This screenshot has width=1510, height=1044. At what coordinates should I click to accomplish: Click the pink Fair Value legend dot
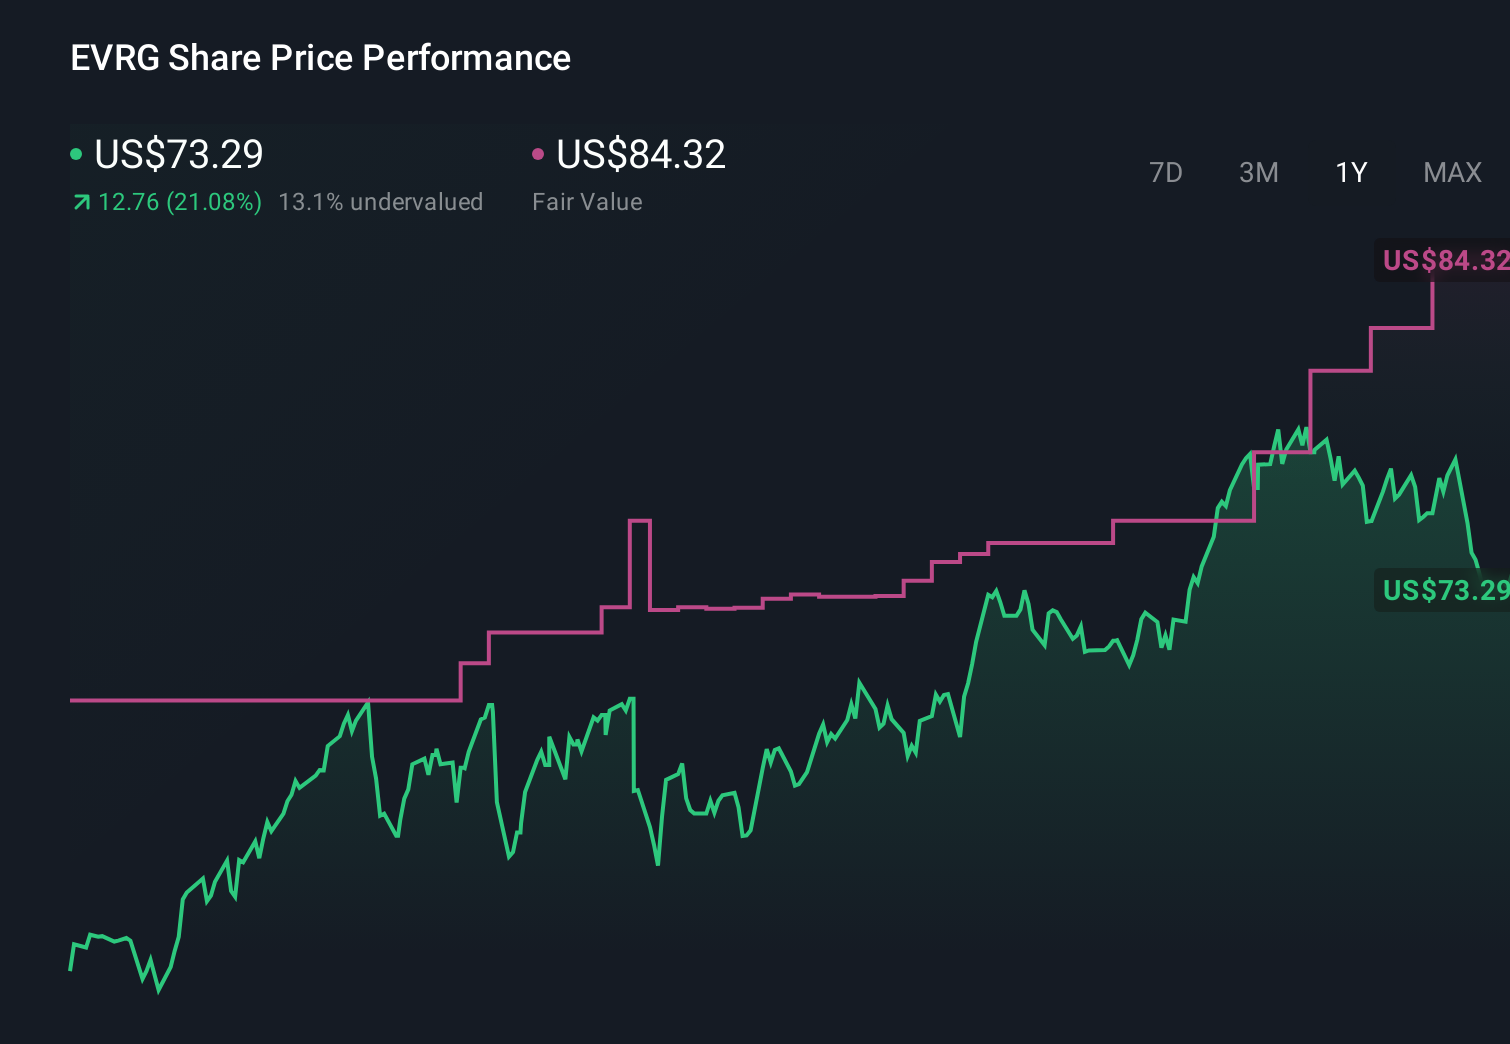pyautogui.click(x=539, y=153)
